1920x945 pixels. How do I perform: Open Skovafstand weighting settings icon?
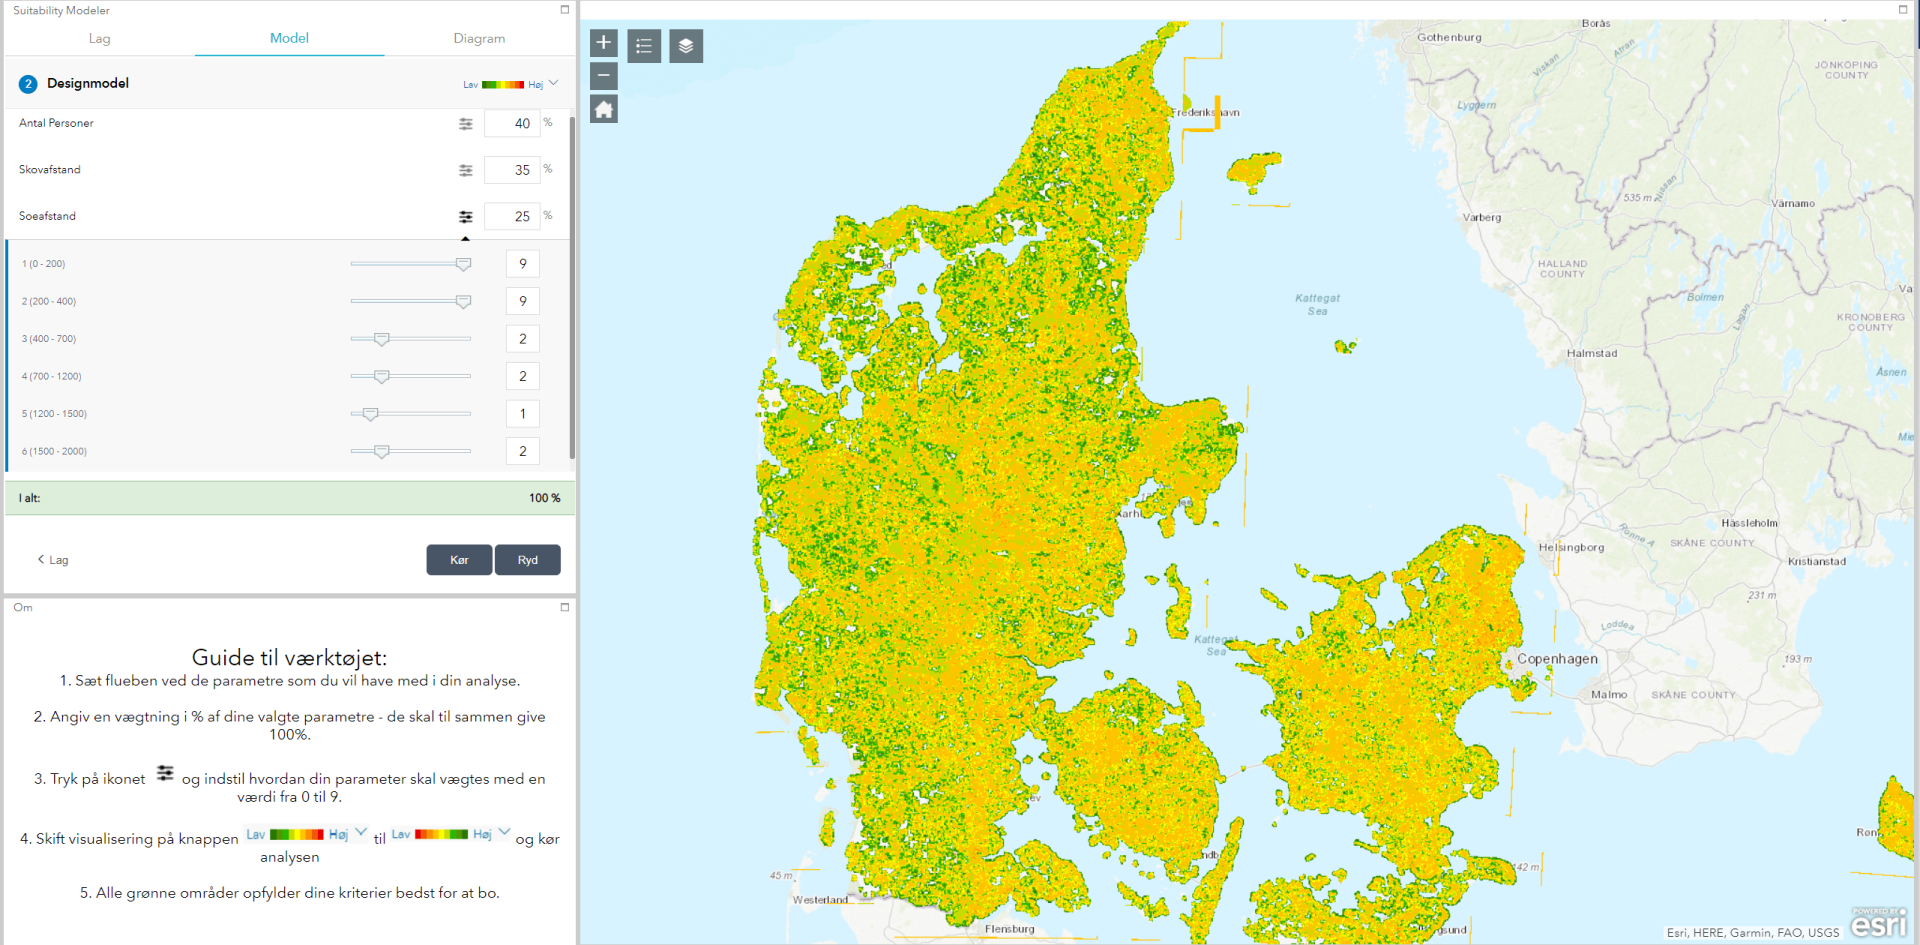pos(466,170)
